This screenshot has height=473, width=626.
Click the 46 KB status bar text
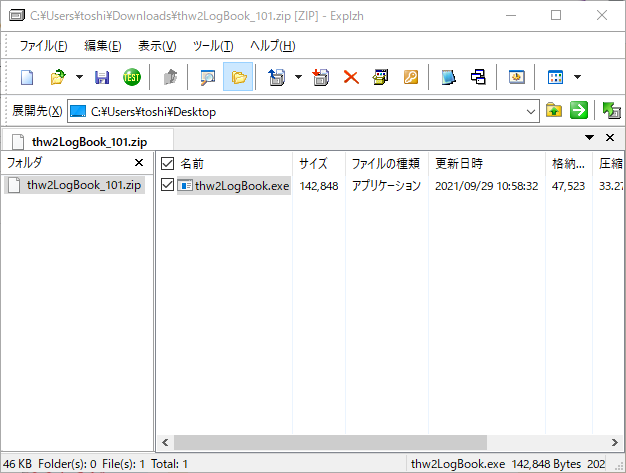[18, 464]
